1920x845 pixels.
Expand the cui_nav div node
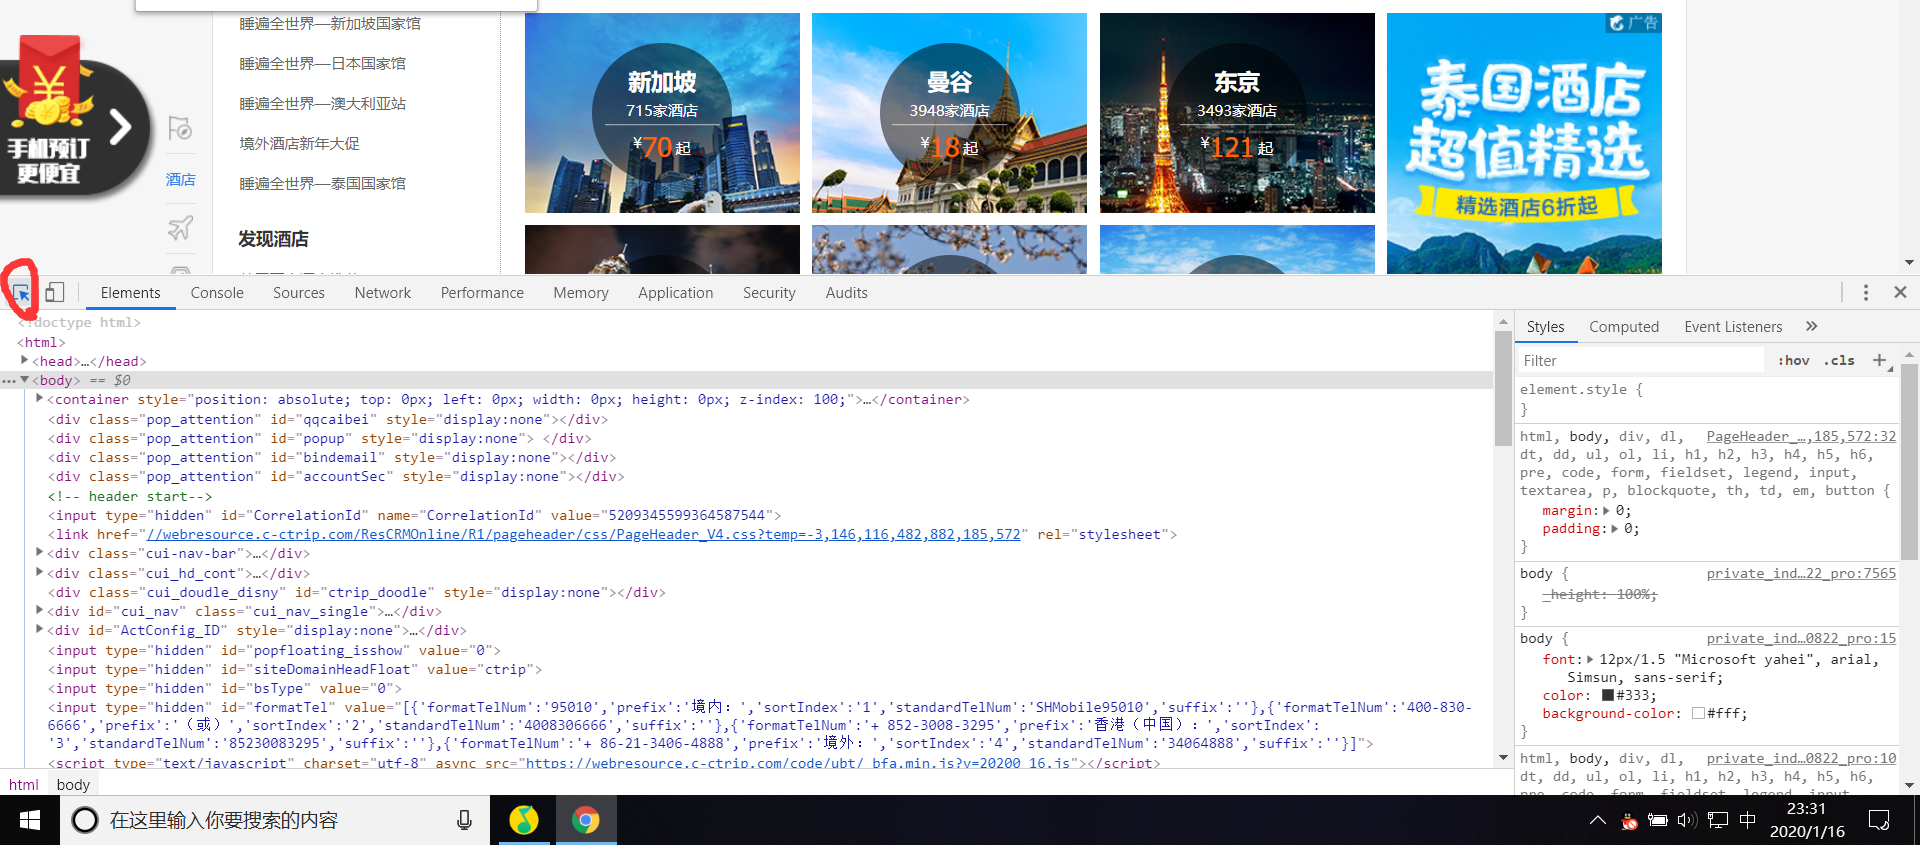39,610
